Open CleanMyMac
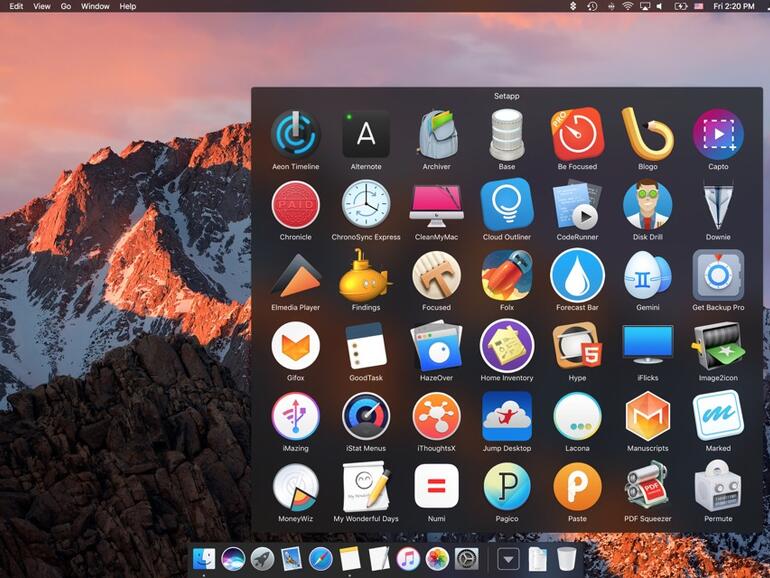 coord(437,206)
